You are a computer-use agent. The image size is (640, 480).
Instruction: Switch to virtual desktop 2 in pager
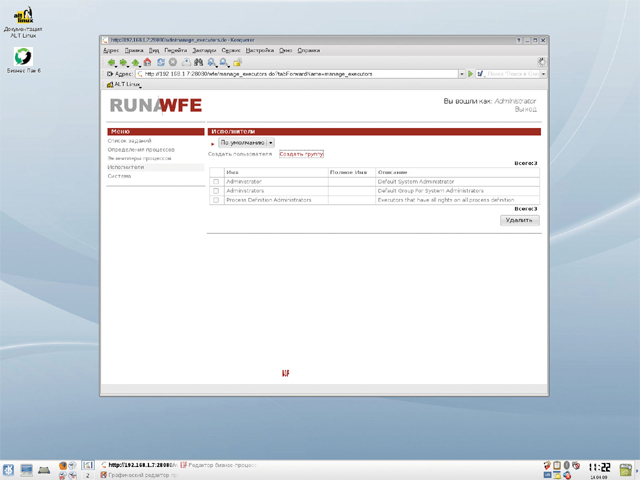point(87,476)
